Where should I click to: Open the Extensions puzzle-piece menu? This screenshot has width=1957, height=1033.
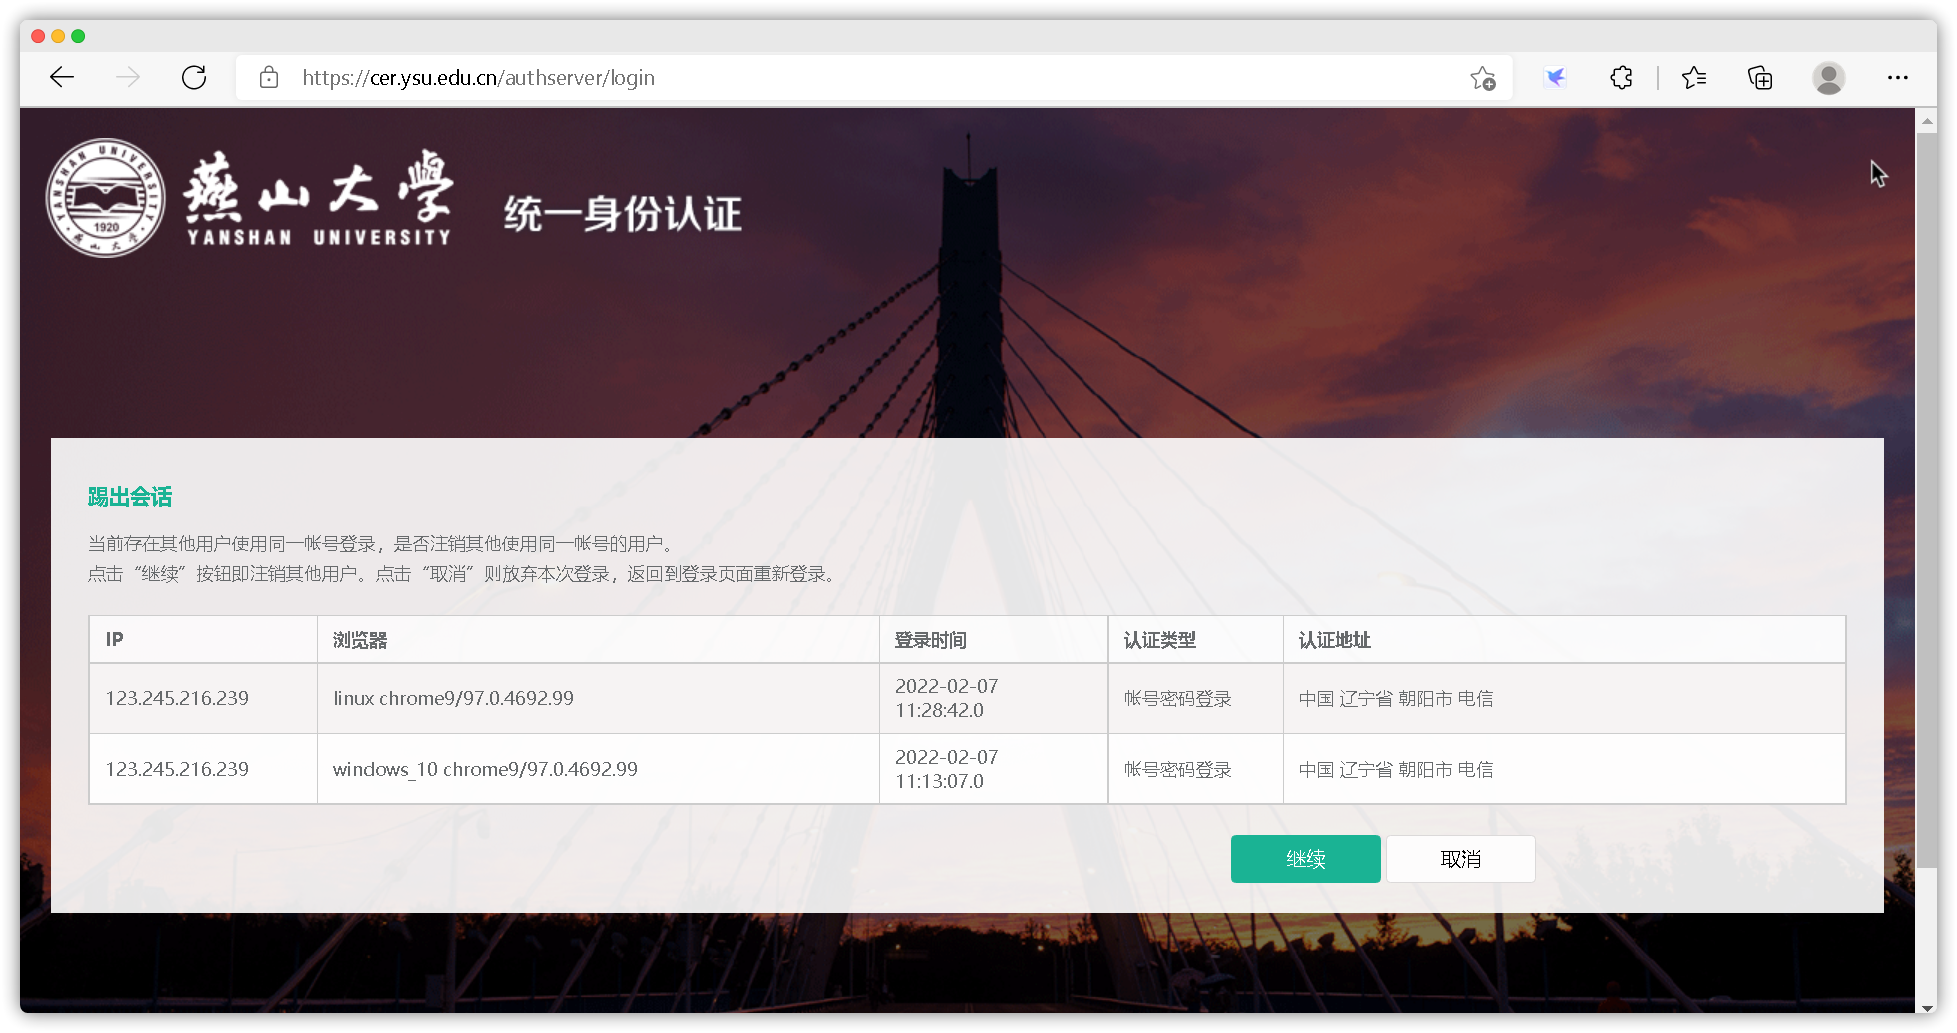[1621, 77]
